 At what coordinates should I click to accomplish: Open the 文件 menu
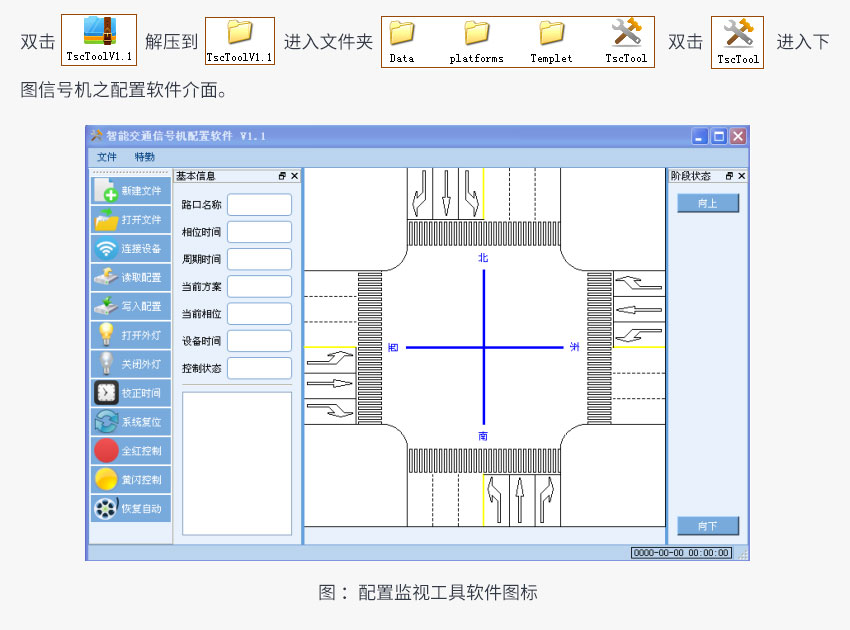pos(107,157)
